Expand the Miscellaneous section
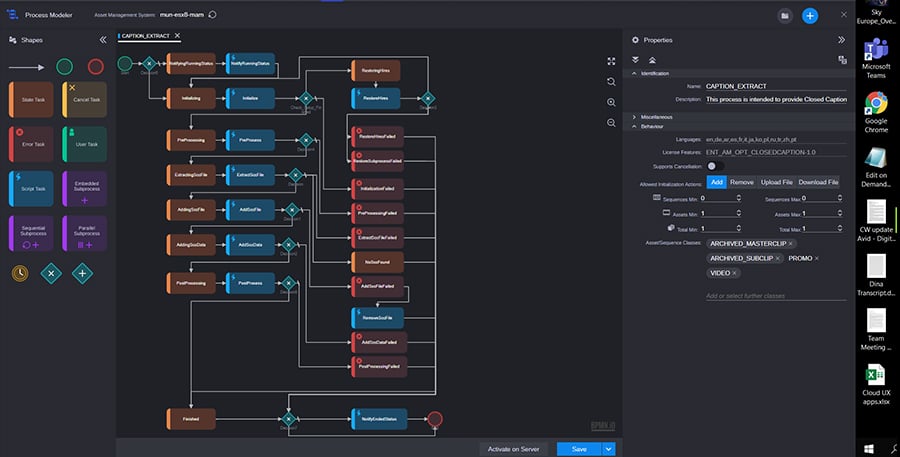 click(x=634, y=117)
